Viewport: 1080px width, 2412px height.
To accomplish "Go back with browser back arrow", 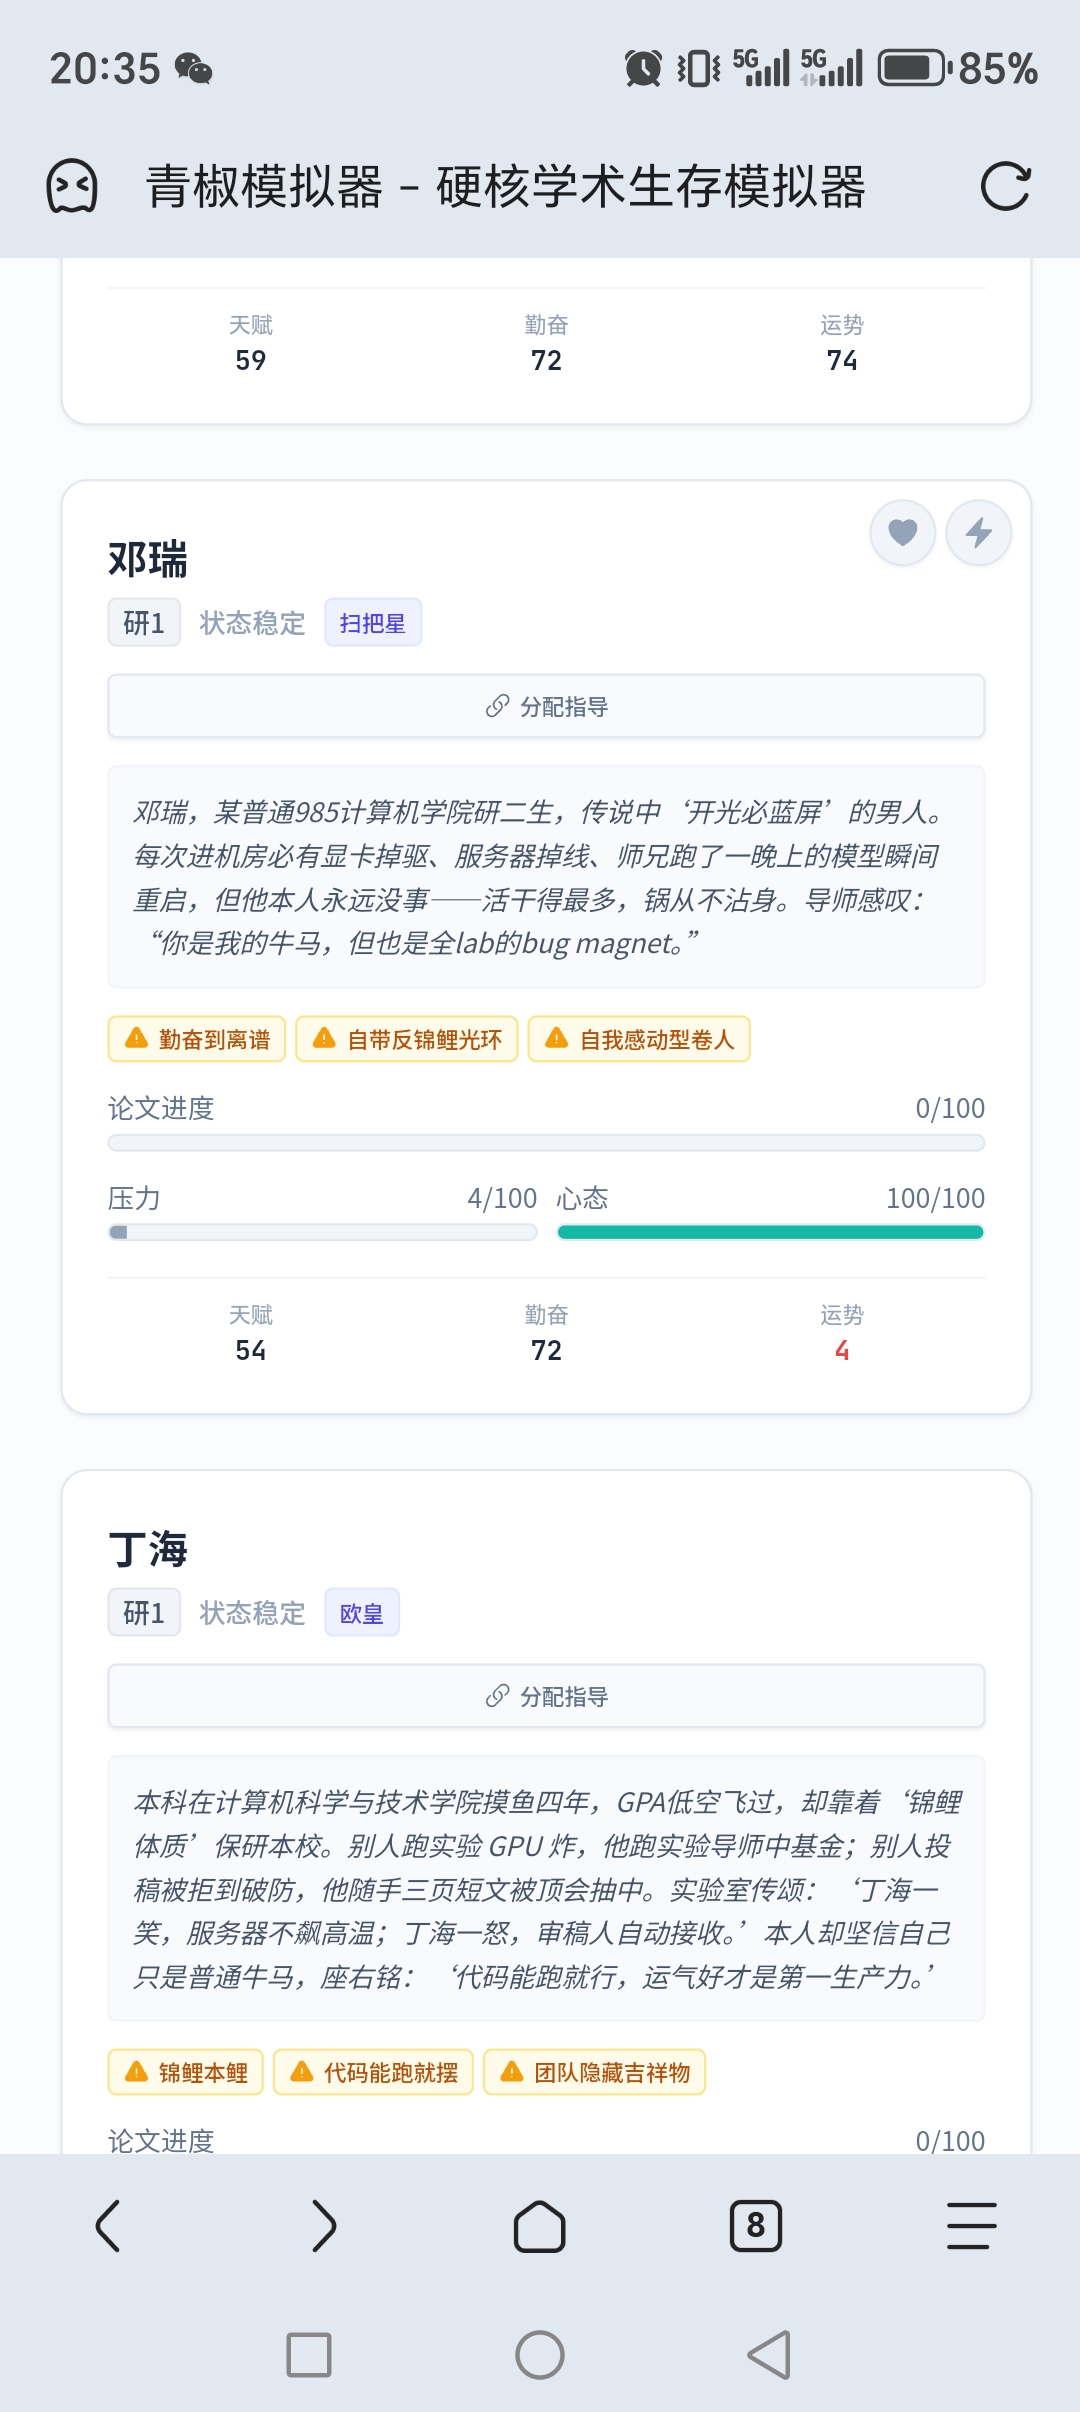I will (108, 2226).
